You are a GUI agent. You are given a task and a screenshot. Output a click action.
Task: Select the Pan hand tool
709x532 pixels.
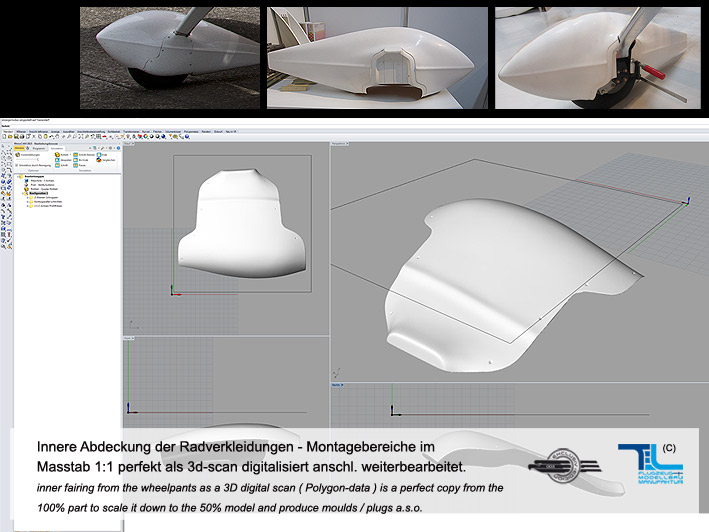point(57,137)
